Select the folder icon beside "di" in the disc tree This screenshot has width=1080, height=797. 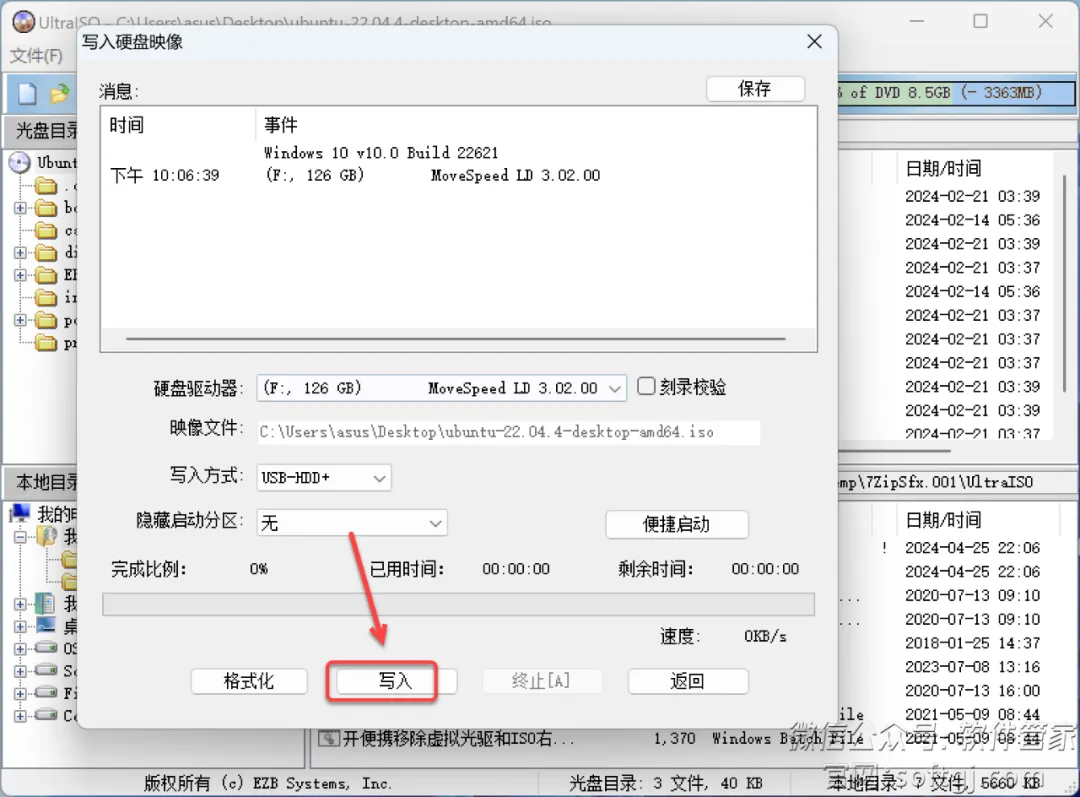pos(46,253)
